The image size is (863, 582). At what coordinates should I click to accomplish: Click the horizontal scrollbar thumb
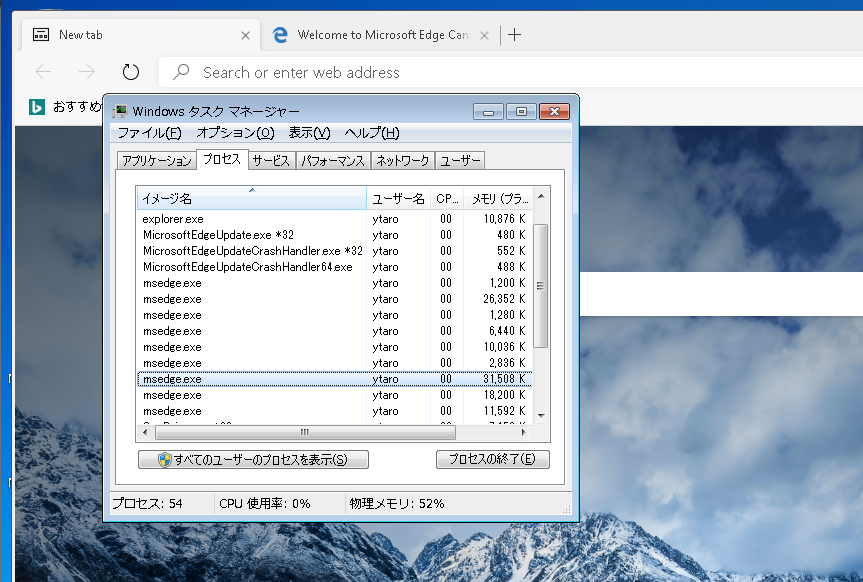click(x=305, y=432)
